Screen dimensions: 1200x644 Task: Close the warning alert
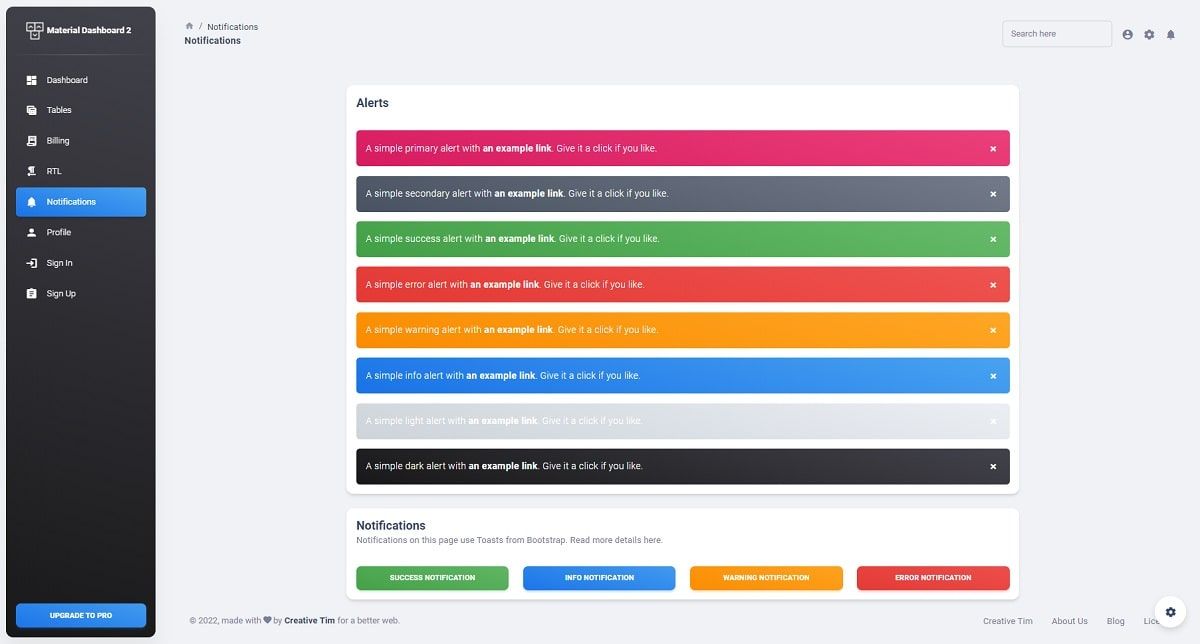pyautogui.click(x=993, y=330)
